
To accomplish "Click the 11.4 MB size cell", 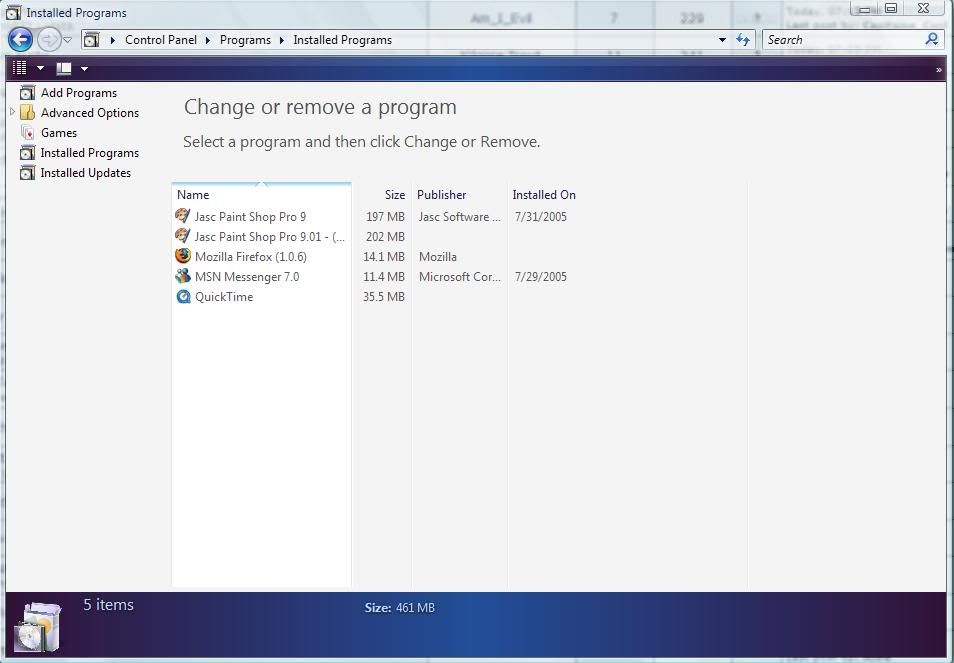I will click(x=384, y=277).
